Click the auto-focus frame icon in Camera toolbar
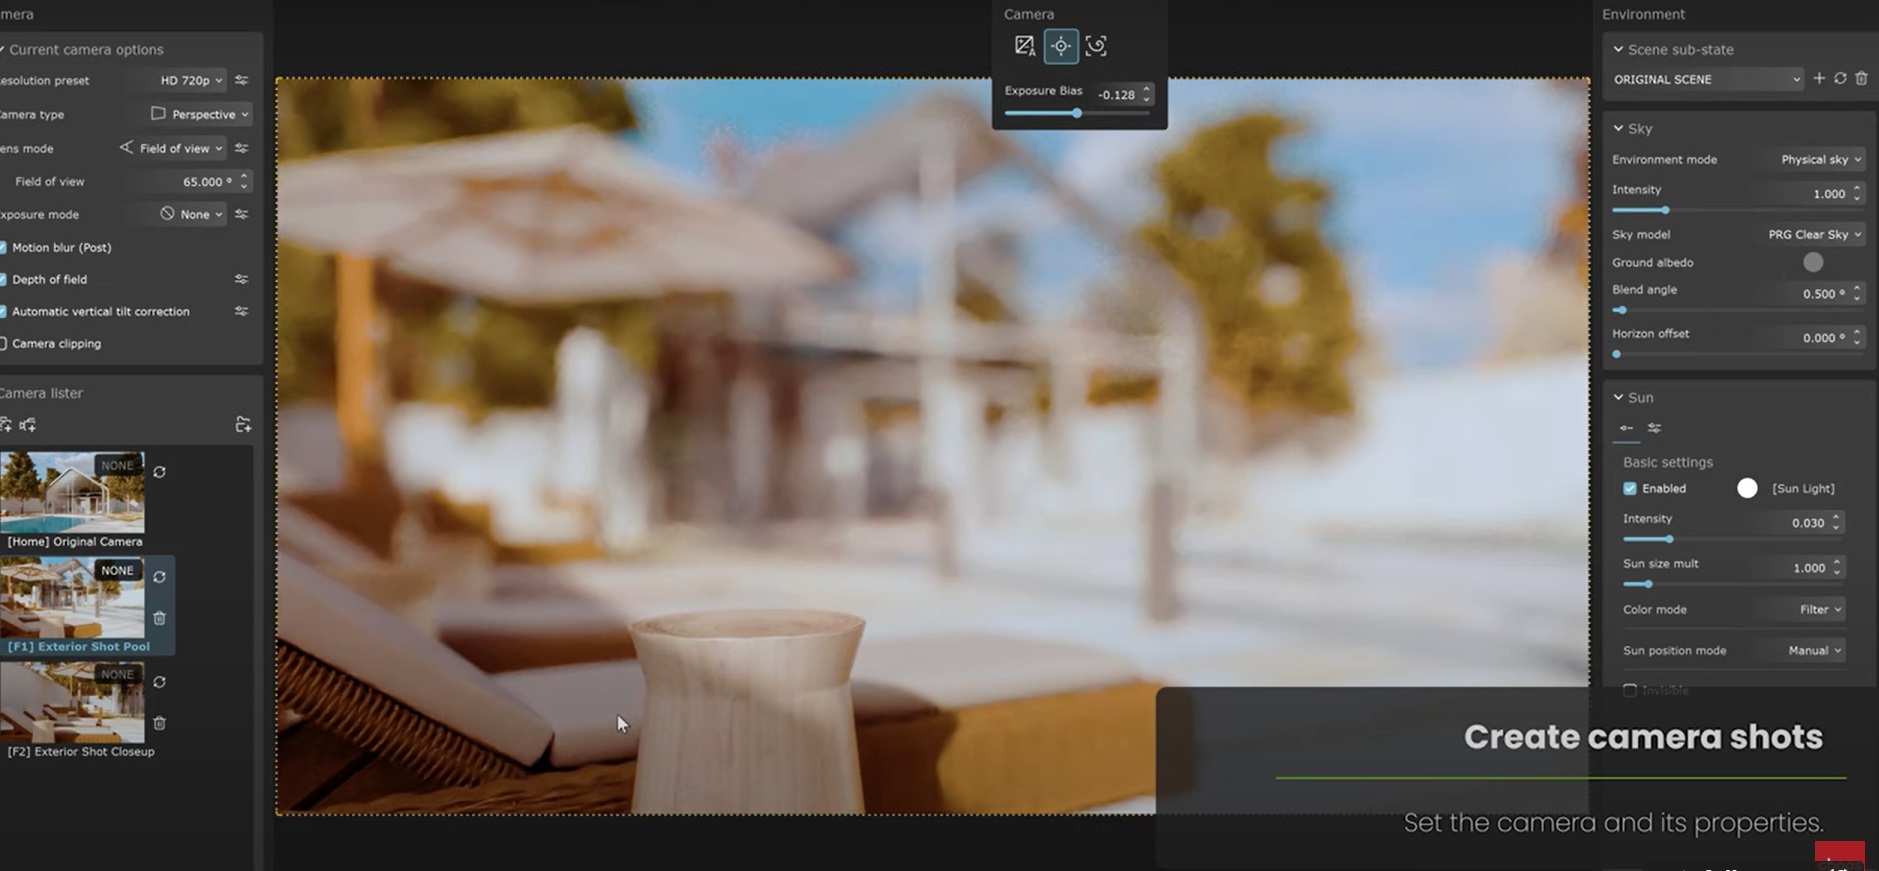This screenshot has width=1879, height=871. 1096,46
